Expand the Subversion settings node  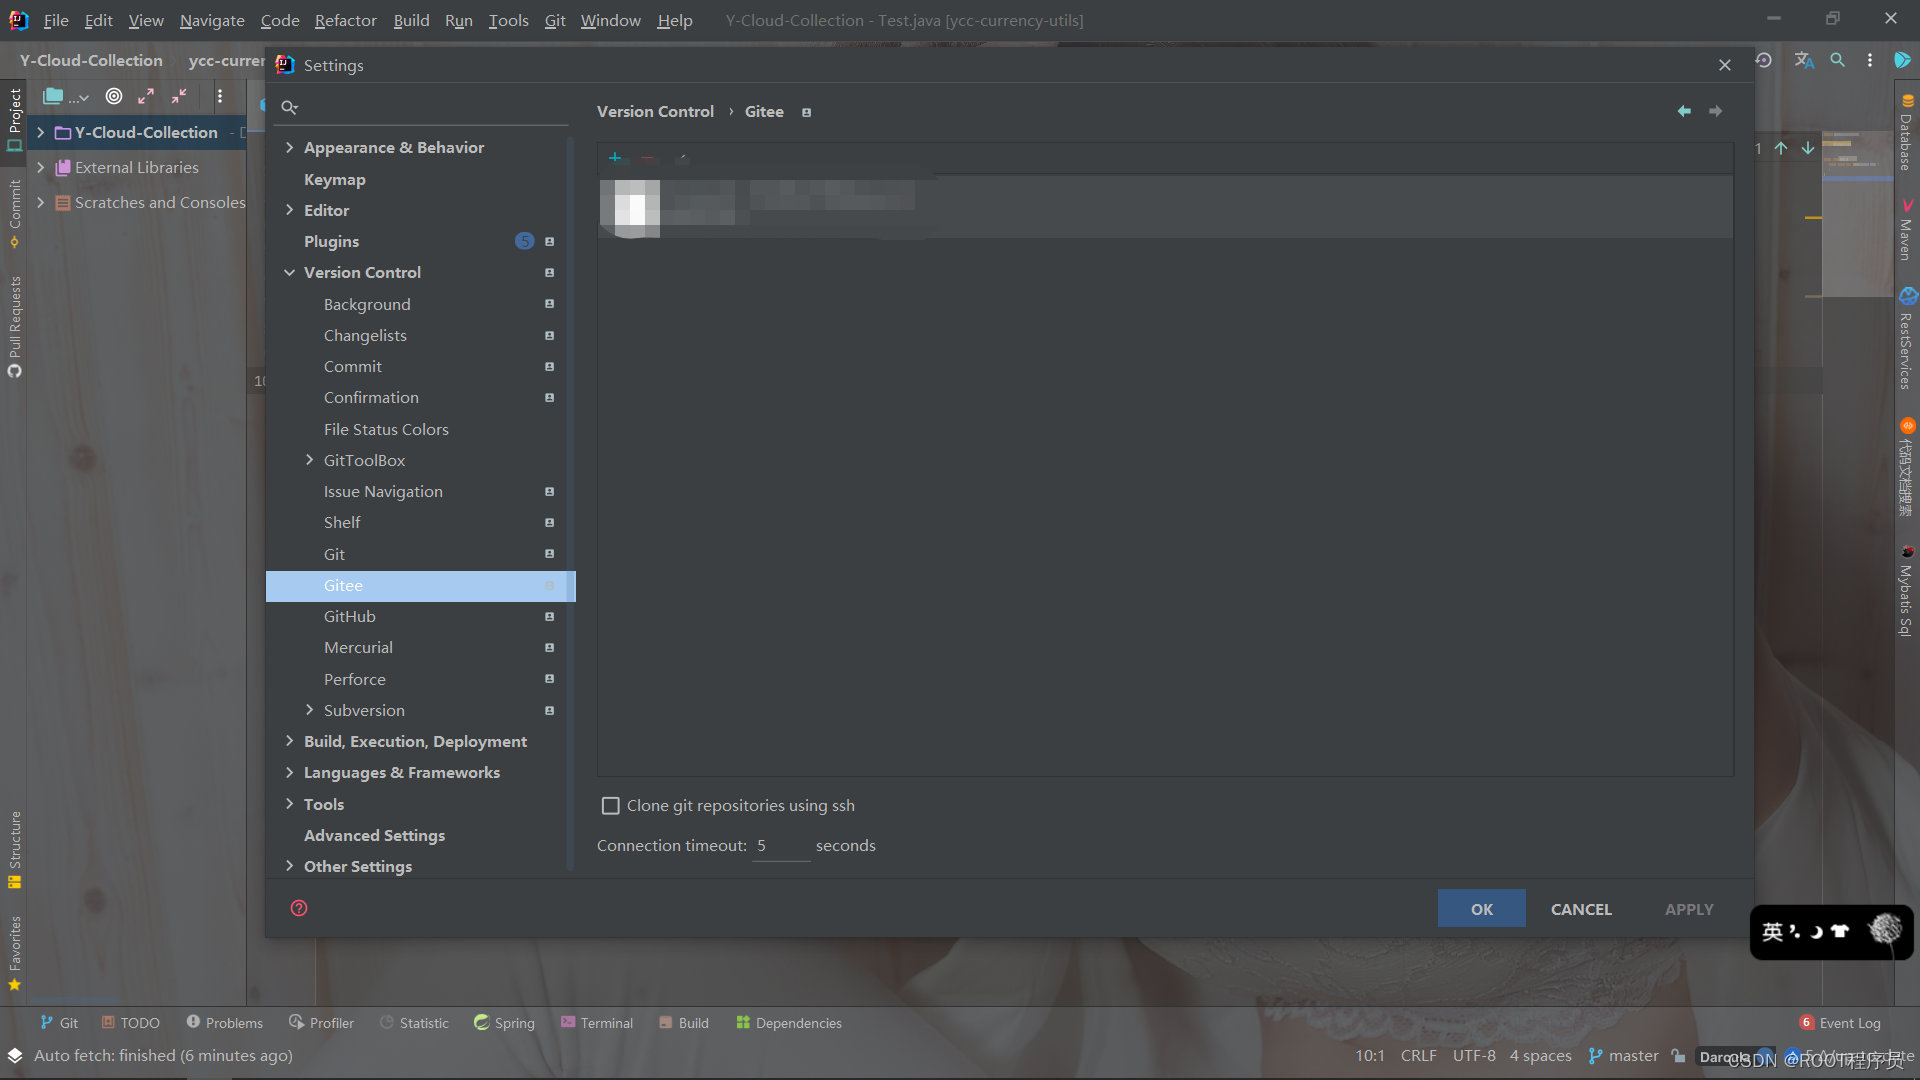click(x=310, y=711)
